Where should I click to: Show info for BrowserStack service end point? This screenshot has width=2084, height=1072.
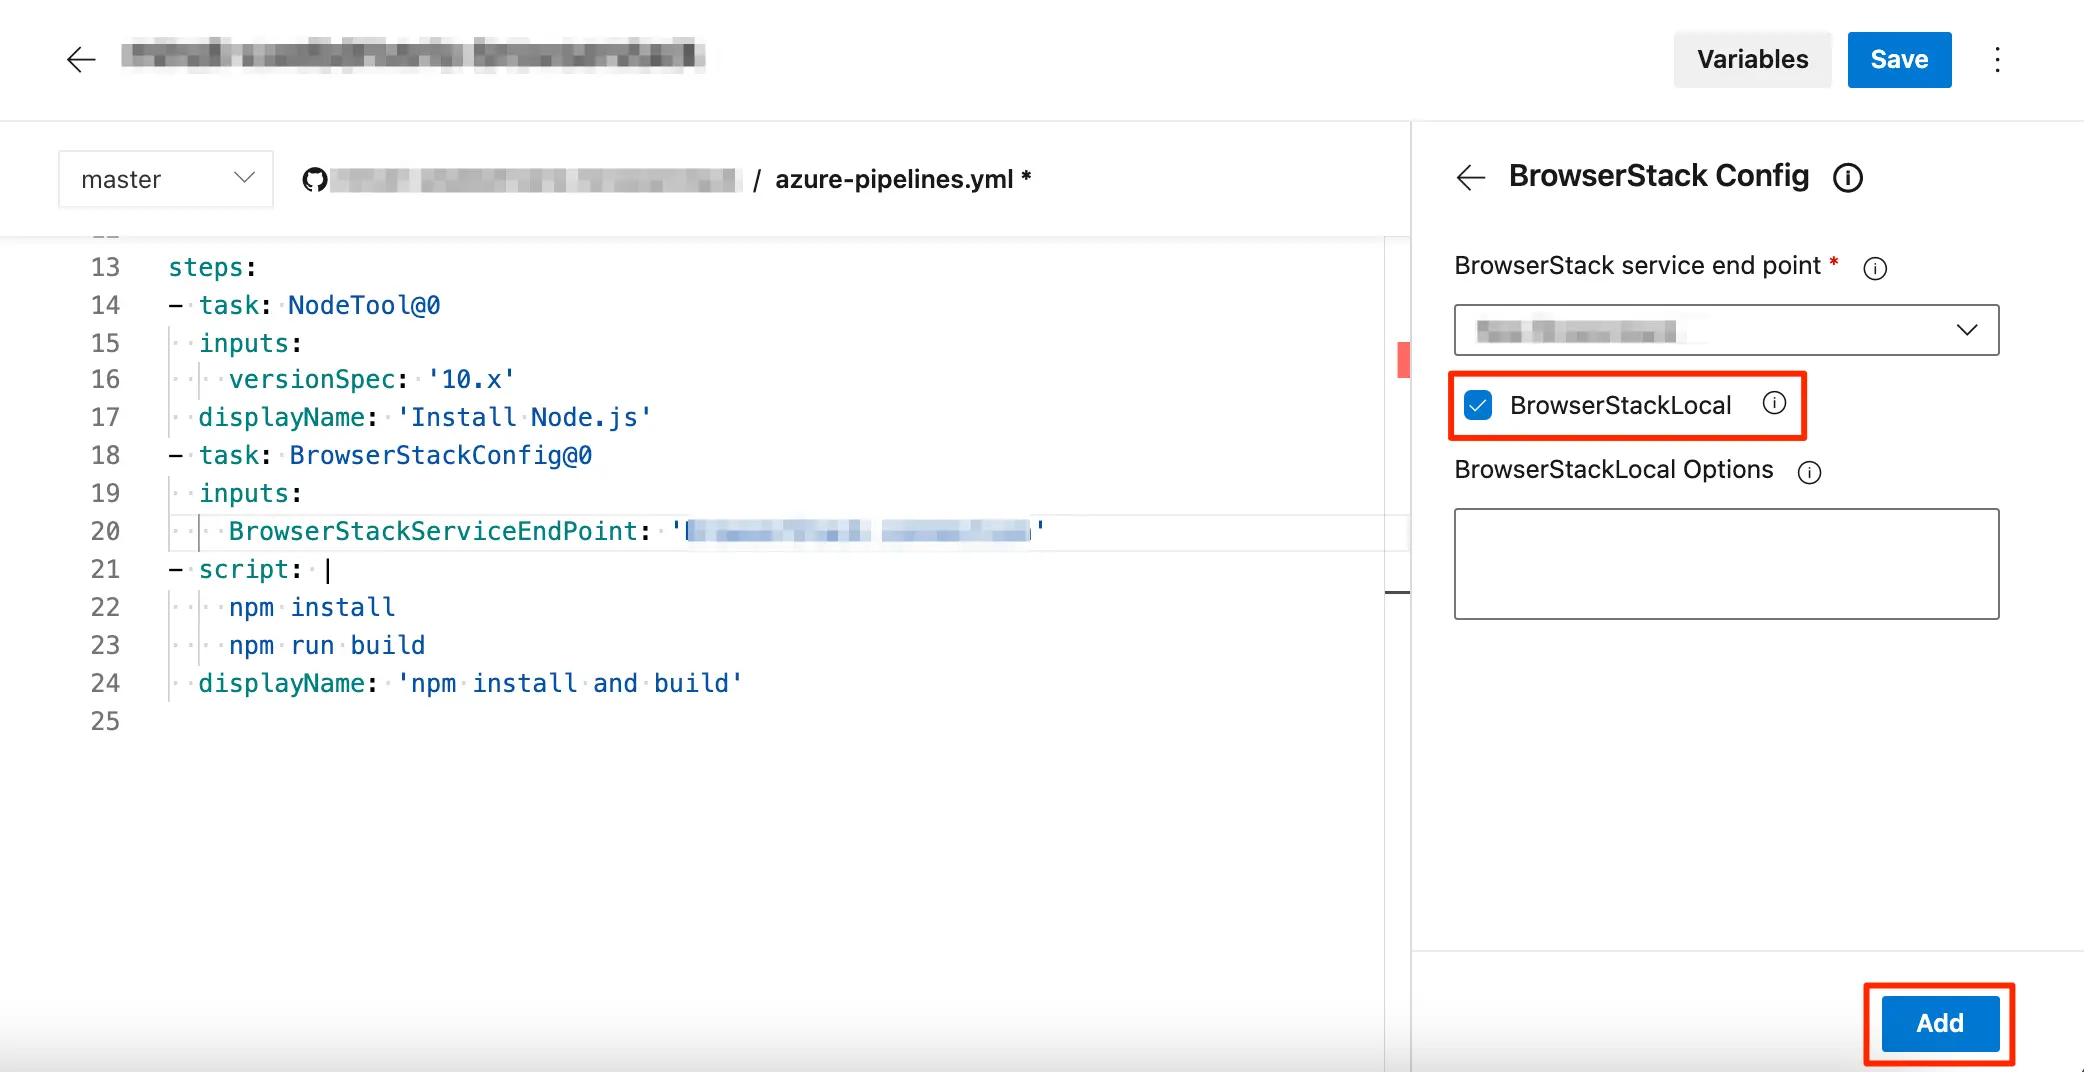click(1875, 268)
